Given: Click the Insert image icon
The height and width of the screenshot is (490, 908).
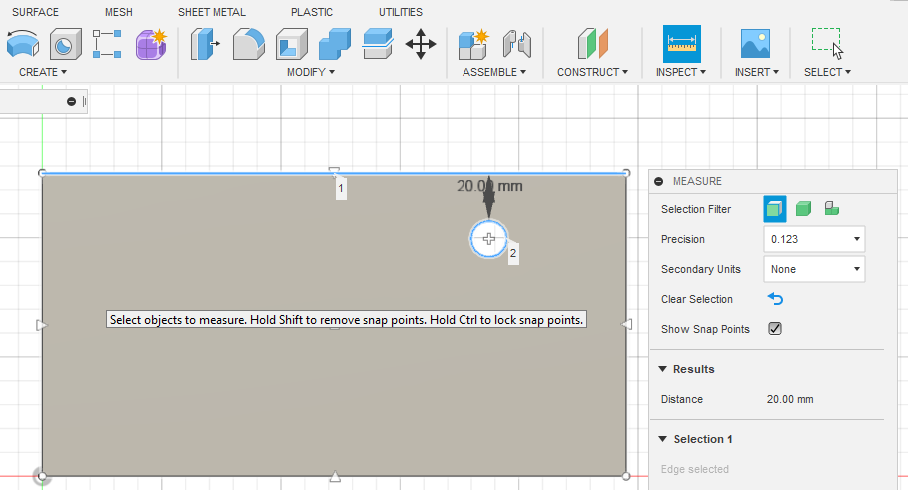Looking at the screenshot, I should pos(754,44).
